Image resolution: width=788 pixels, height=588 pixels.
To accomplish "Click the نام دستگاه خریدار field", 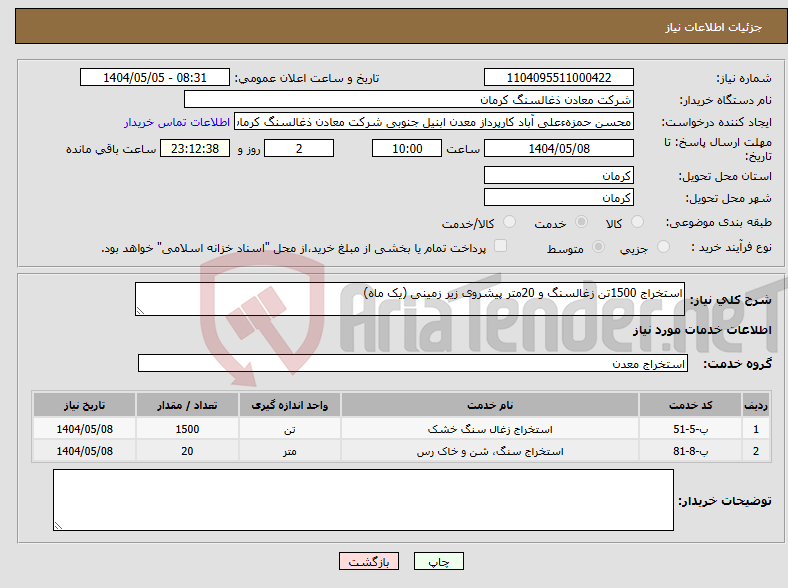I will pos(409,100).
